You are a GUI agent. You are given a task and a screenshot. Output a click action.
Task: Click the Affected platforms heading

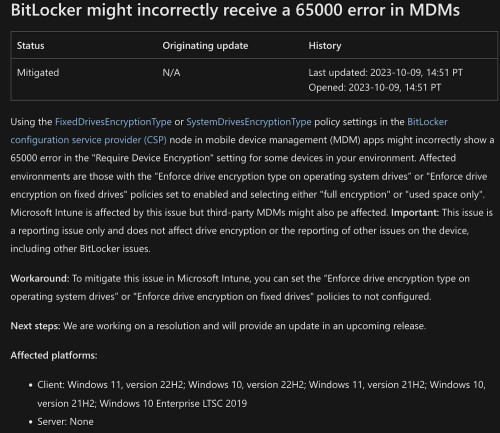[x=54, y=356]
